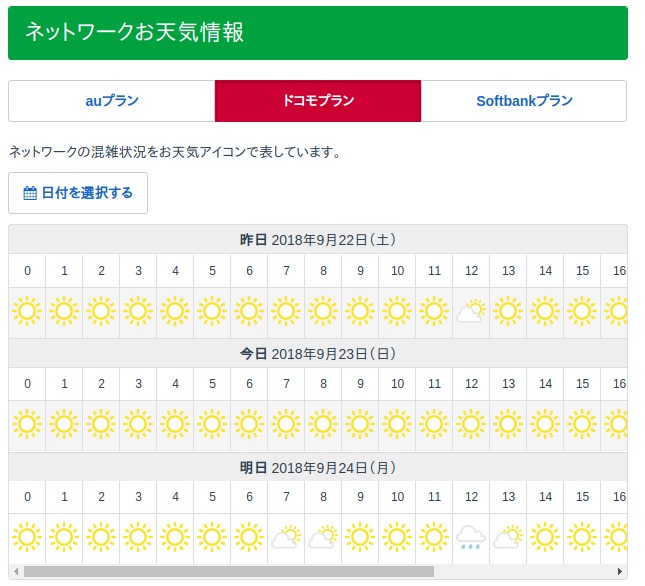Click yesterday's partly cloudy icon at hour 12
The width and height of the screenshot is (645, 586).
(471, 312)
